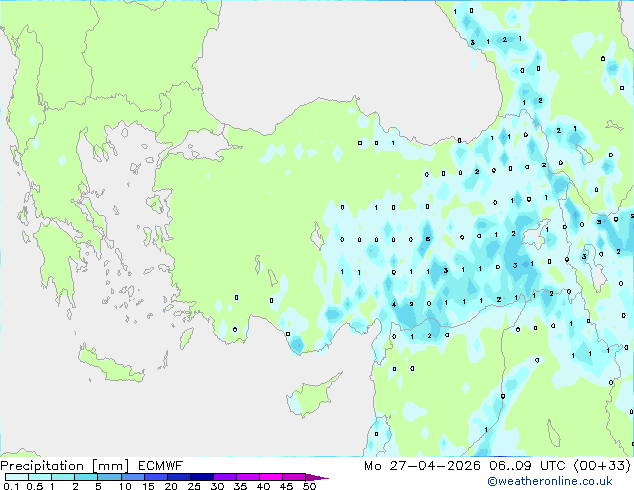Click the '25' legend scale label

[194, 486]
